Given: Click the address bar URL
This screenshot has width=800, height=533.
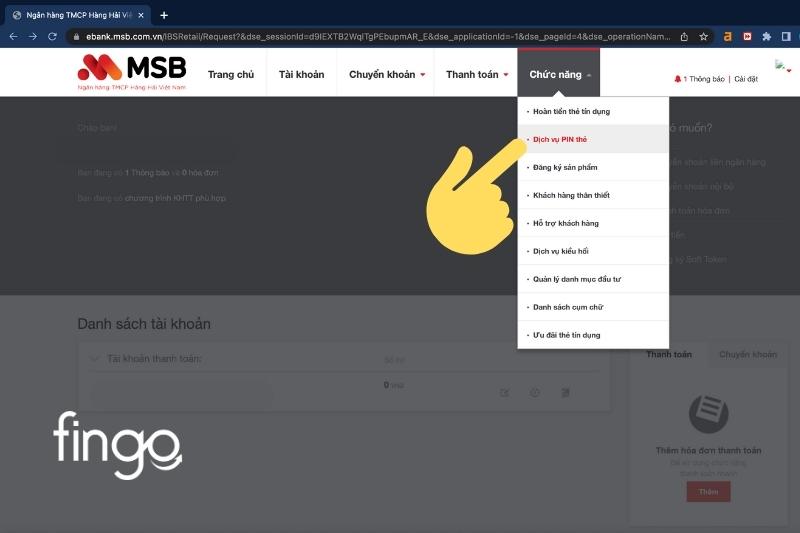Looking at the screenshot, I should point(378,37).
